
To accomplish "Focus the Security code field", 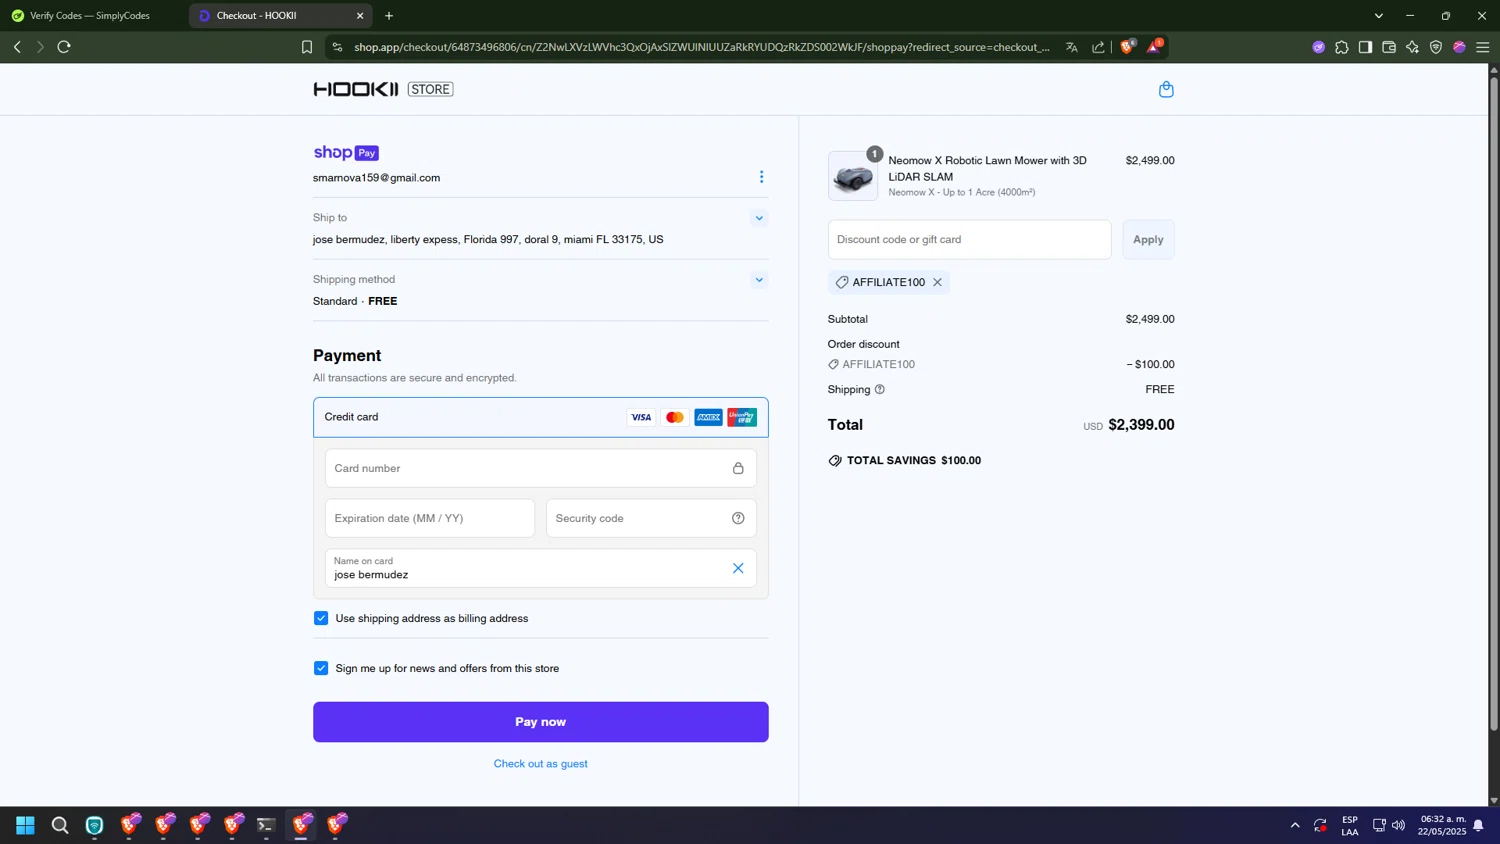I will point(651,518).
